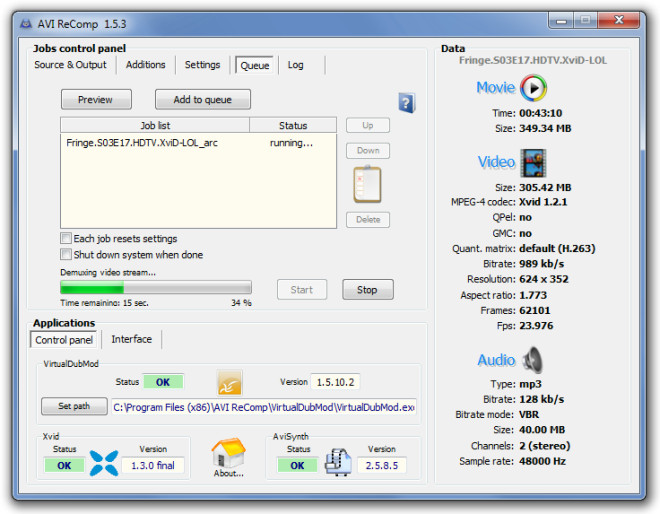Click the frames value 62101
This screenshot has width=660, height=514.
(535, 311)
